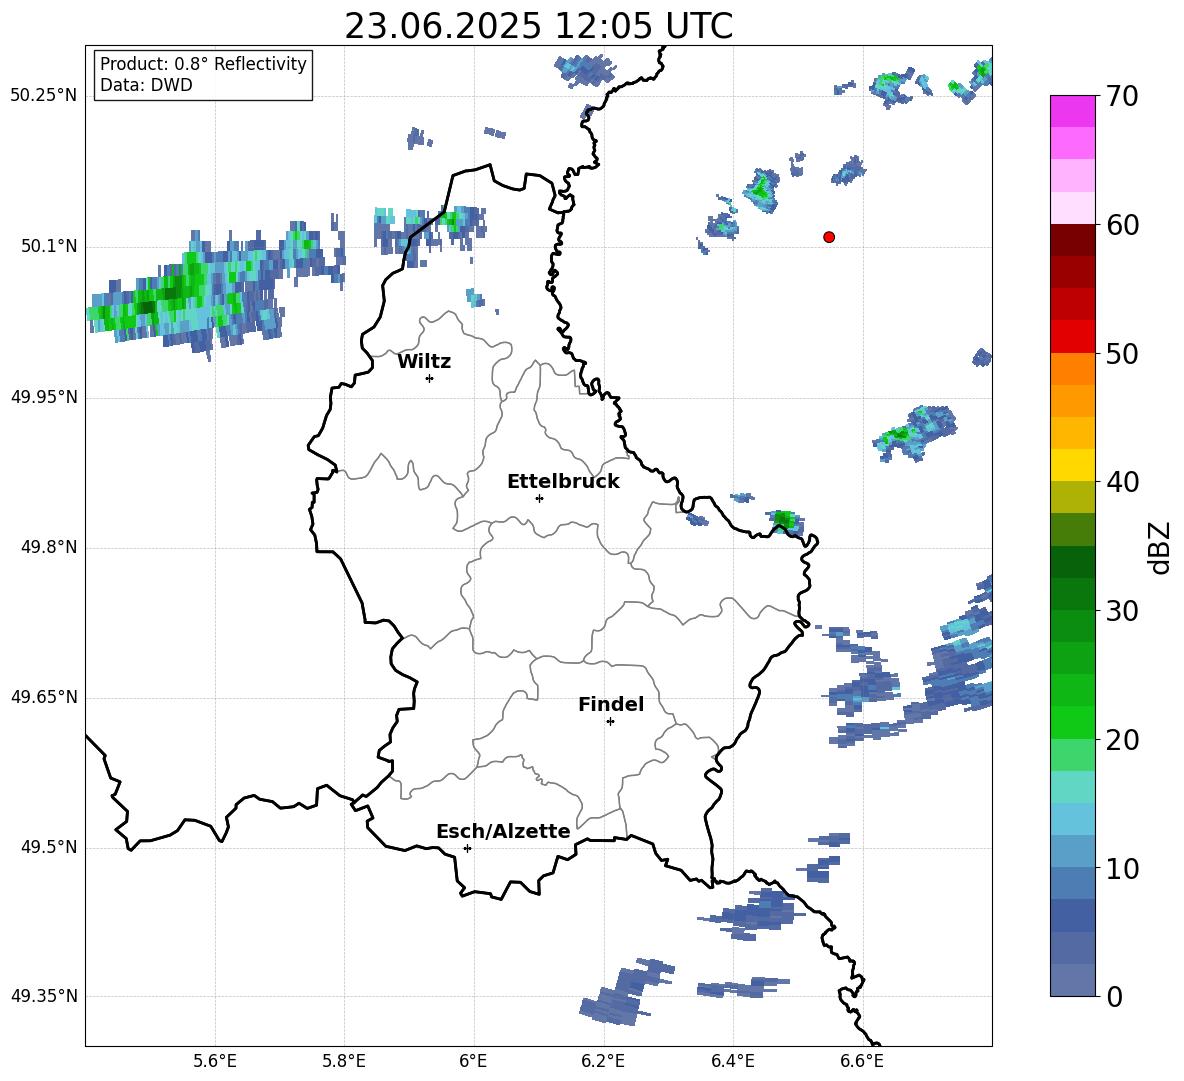The height and width of the screenshot is (1081, 1184).
Task: Select the Esch/Alzette city label
Action: pyautogui.click(x=503, y=831)
